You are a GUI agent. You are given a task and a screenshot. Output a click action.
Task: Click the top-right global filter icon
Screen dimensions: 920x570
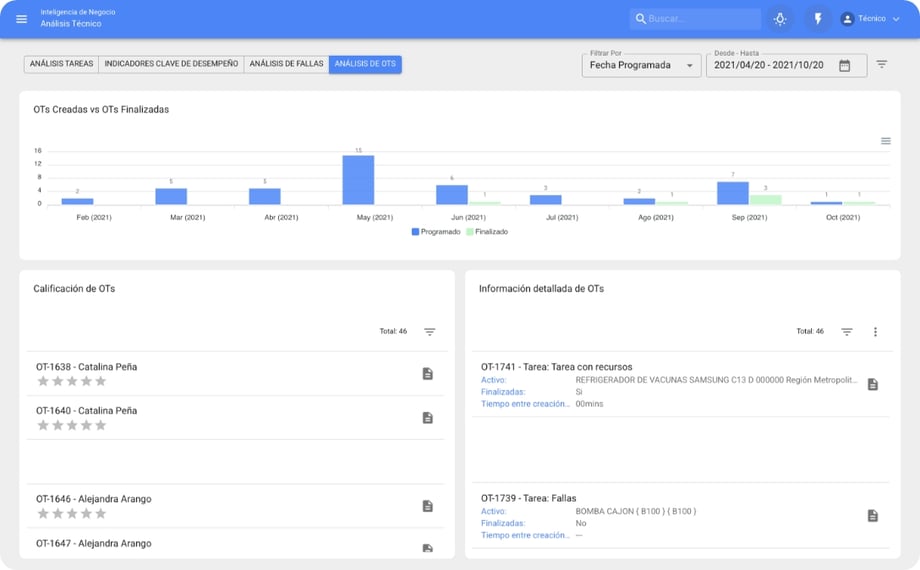[881, 64]
